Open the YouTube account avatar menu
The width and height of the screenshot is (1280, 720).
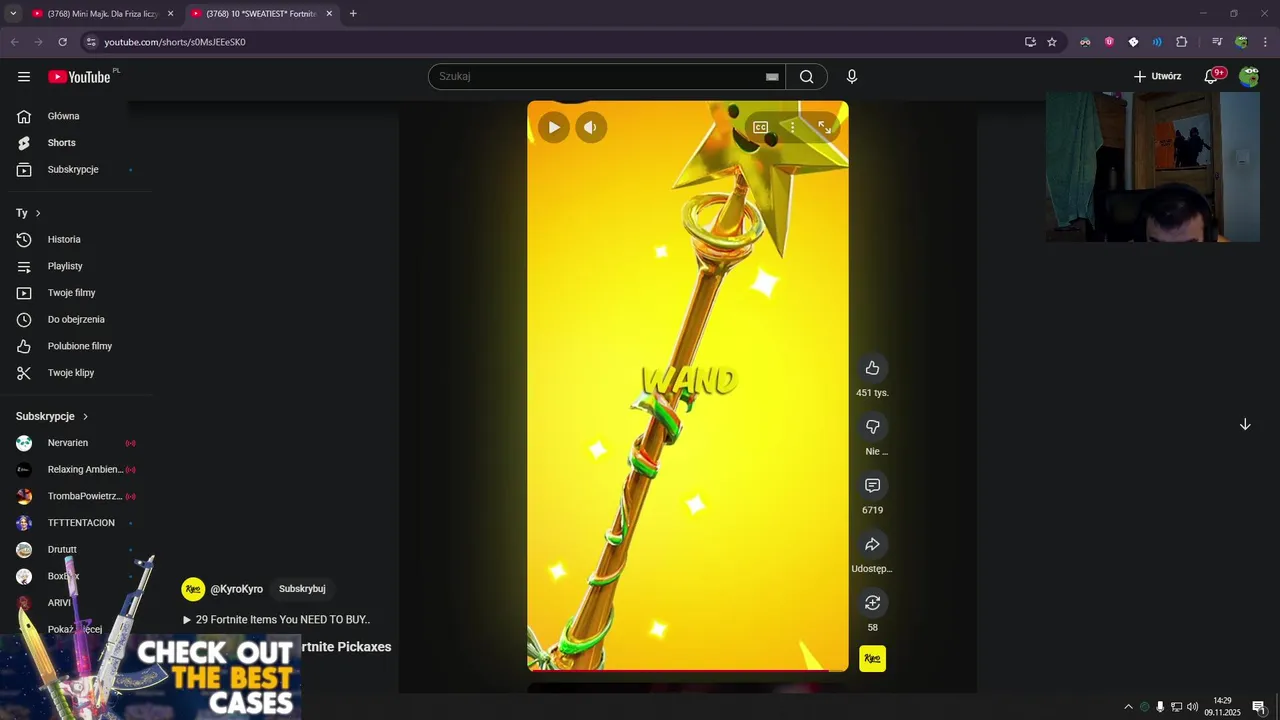(x=1249, y=77)
